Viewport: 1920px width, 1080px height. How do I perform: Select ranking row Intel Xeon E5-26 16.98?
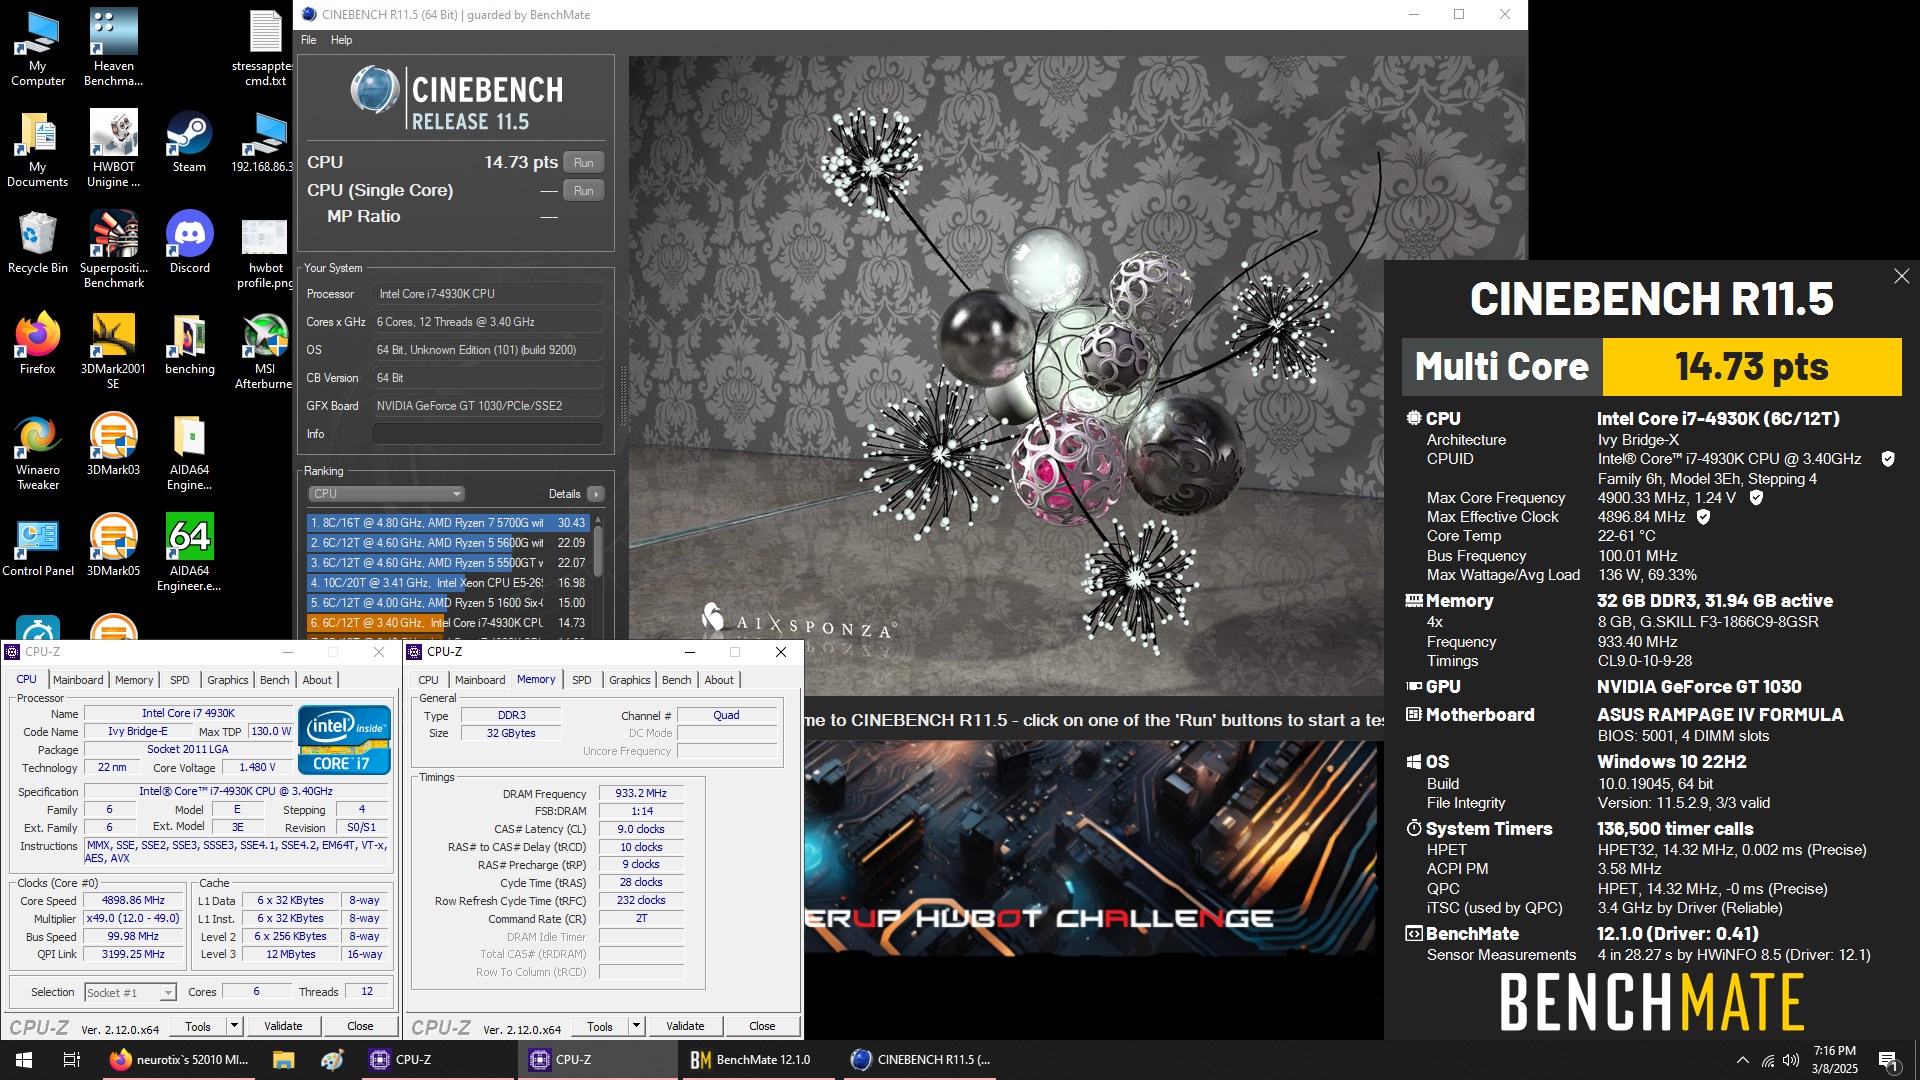point(447,582)
